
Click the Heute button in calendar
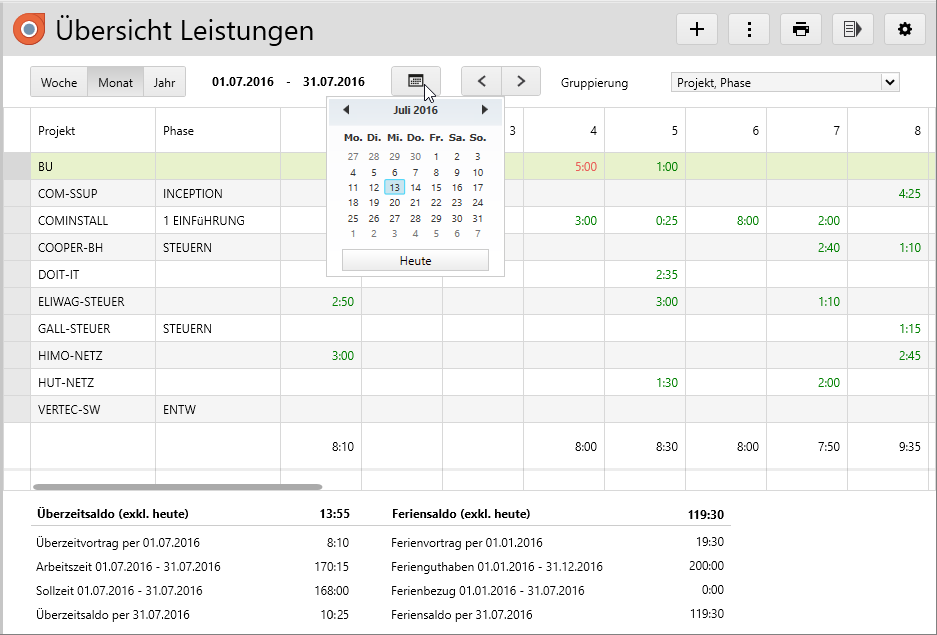tap(415, 261)
